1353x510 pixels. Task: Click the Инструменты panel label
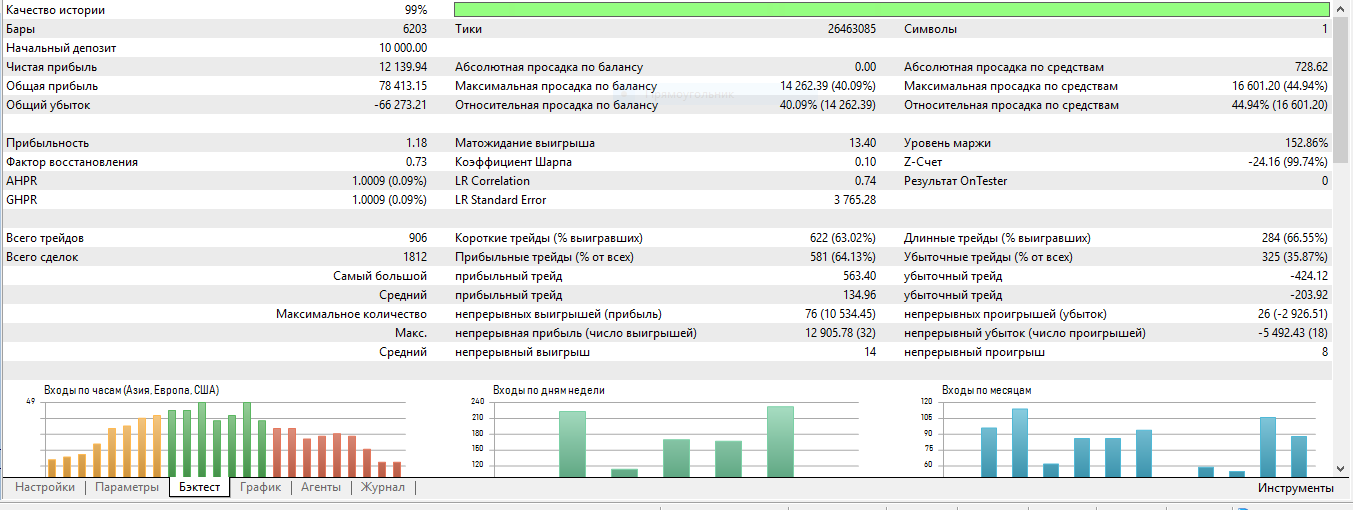click(1295, 488)
